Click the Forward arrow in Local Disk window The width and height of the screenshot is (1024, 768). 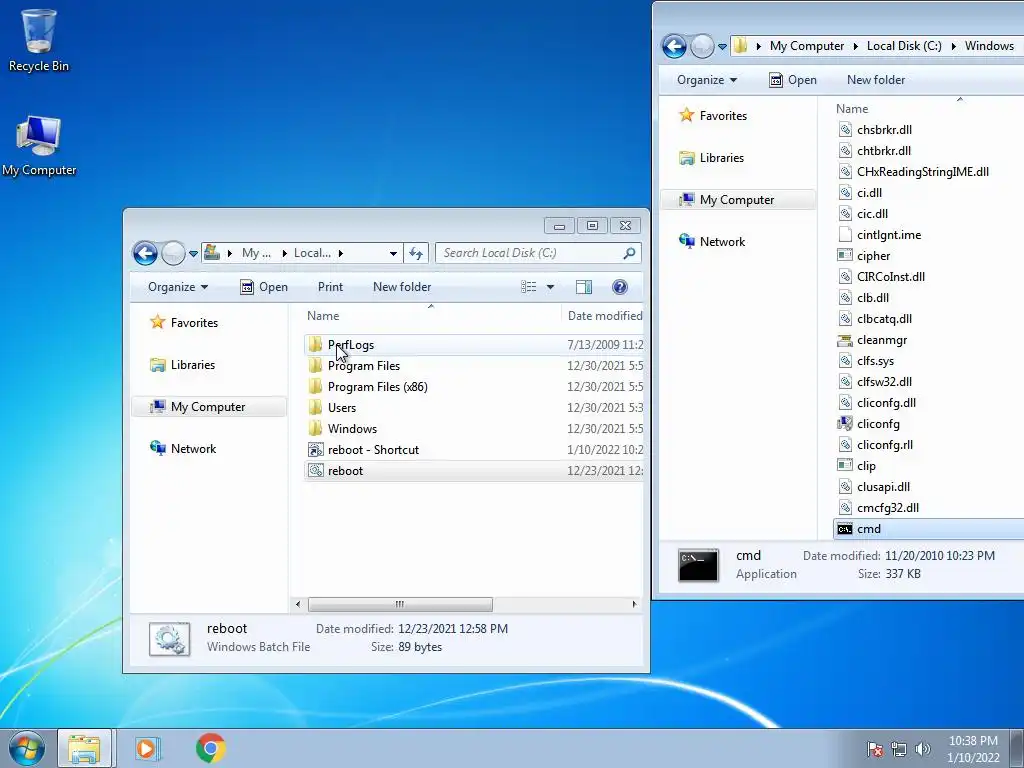[173, 253]
